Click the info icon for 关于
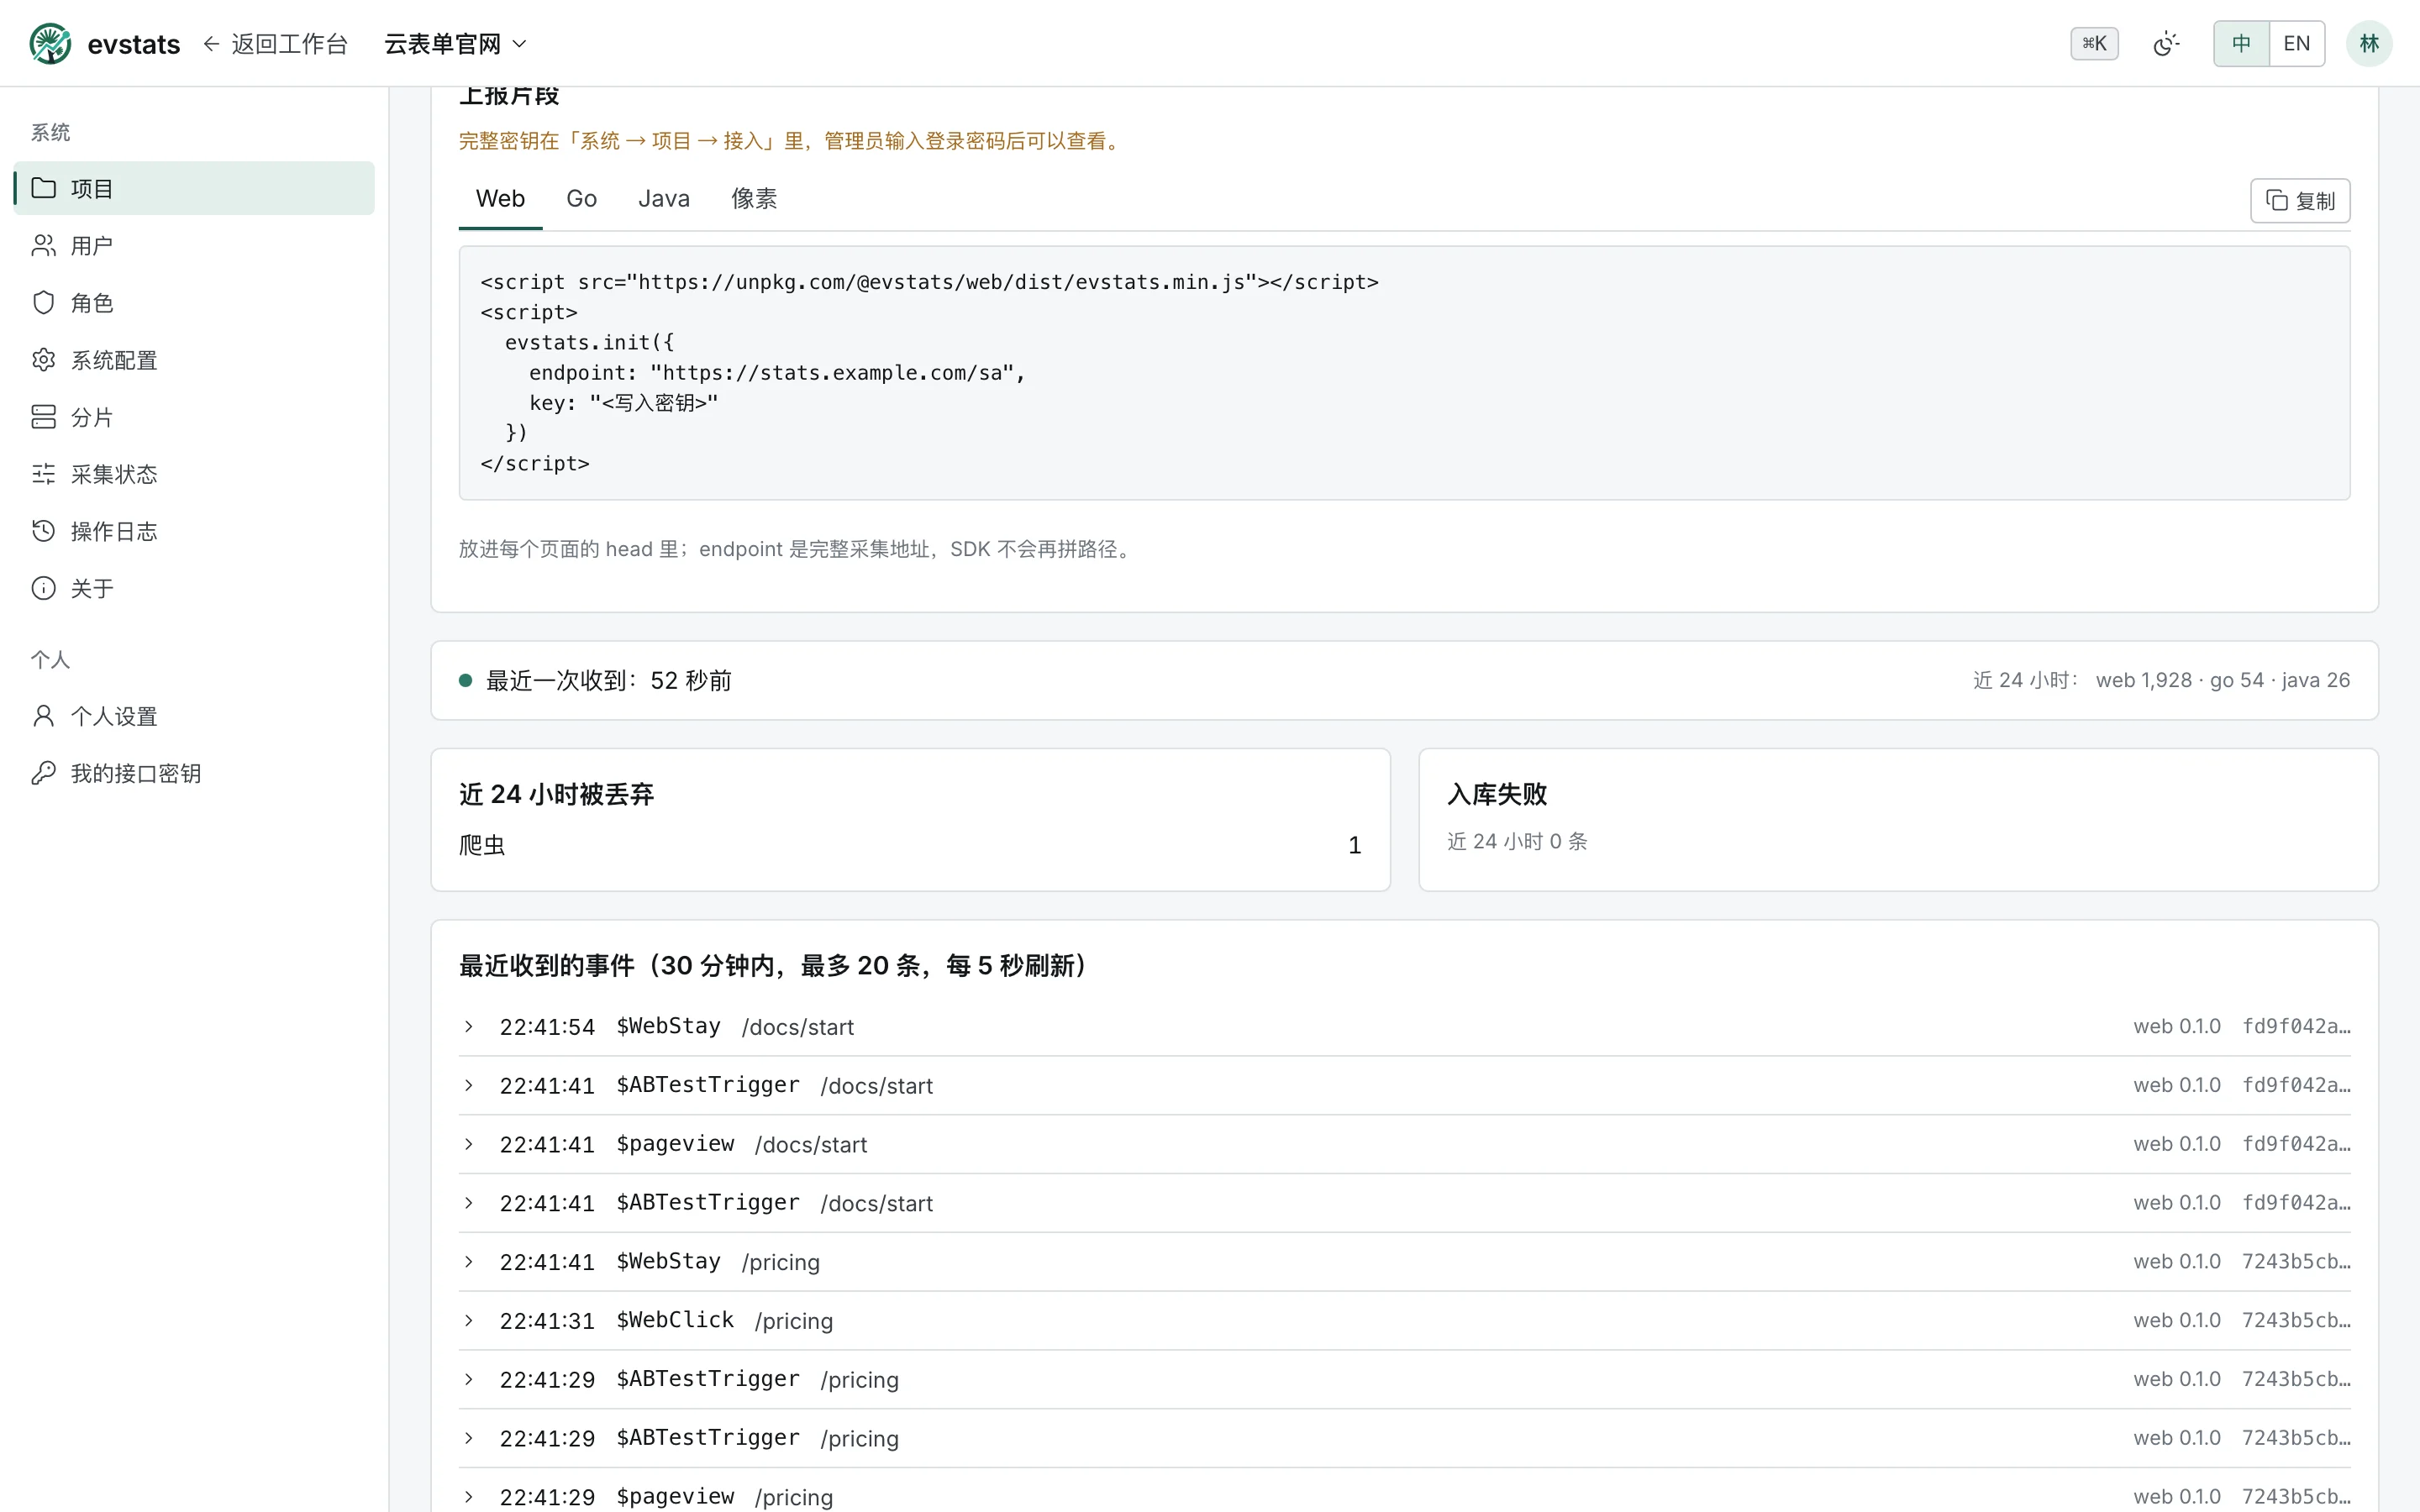The image size is (2420, 1512). pos(43,587)
